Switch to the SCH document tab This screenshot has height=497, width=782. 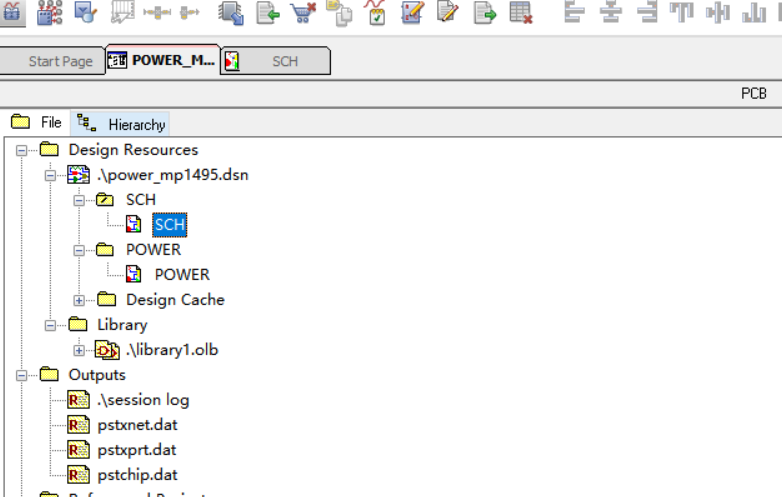284,61
